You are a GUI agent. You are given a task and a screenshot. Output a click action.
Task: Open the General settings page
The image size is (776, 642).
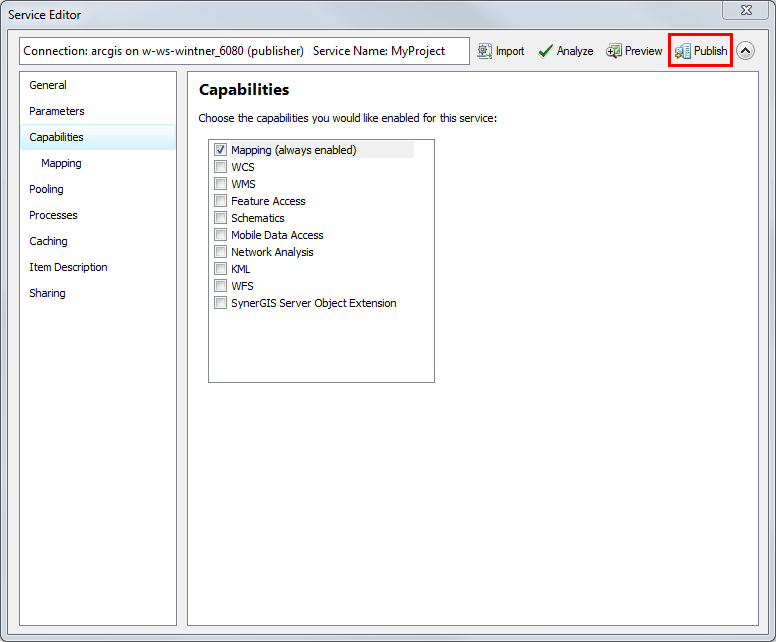(48, 85)
